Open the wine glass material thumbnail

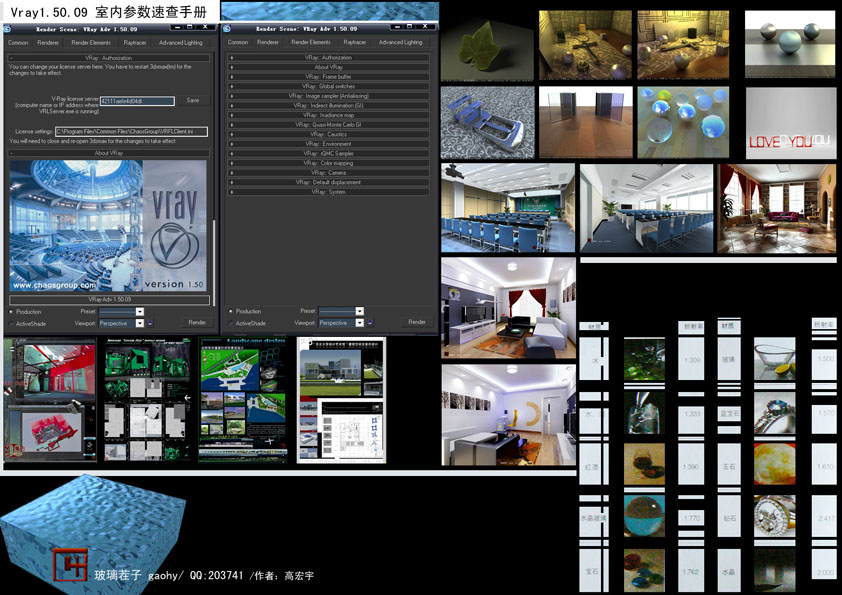tap(644, 464)
